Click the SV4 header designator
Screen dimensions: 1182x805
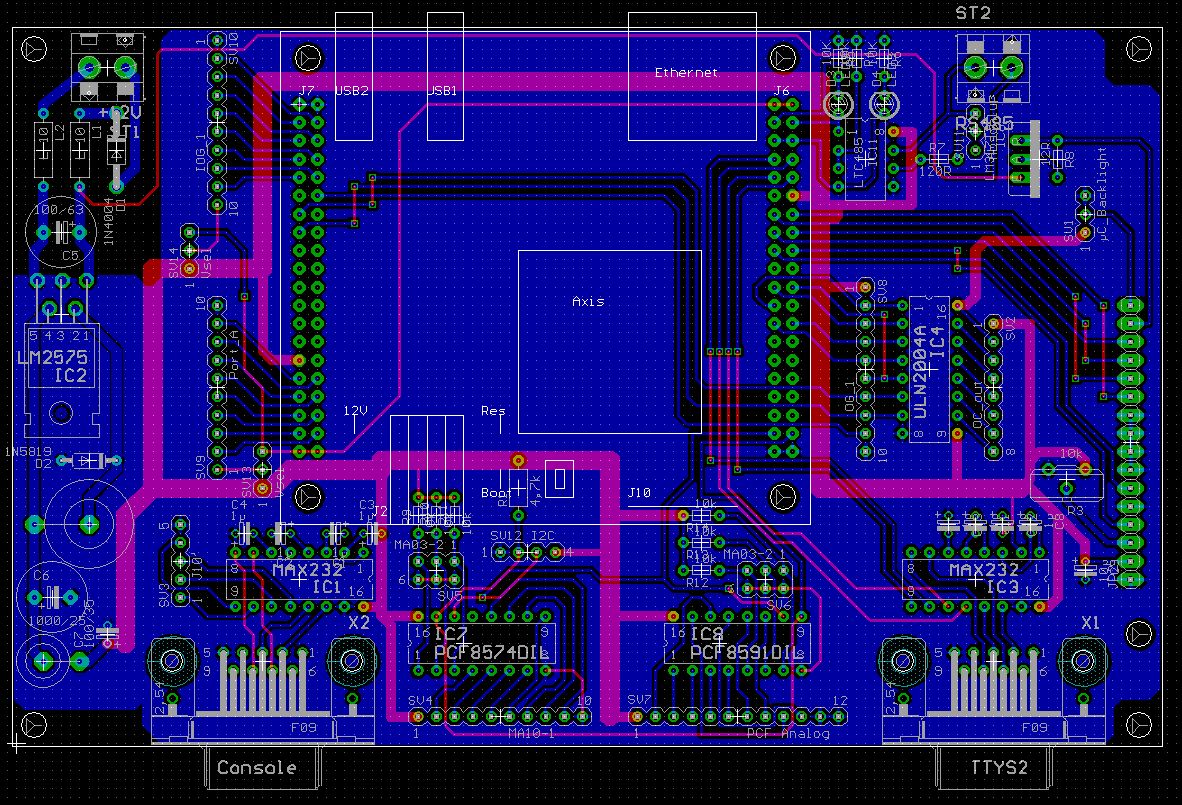420,700
